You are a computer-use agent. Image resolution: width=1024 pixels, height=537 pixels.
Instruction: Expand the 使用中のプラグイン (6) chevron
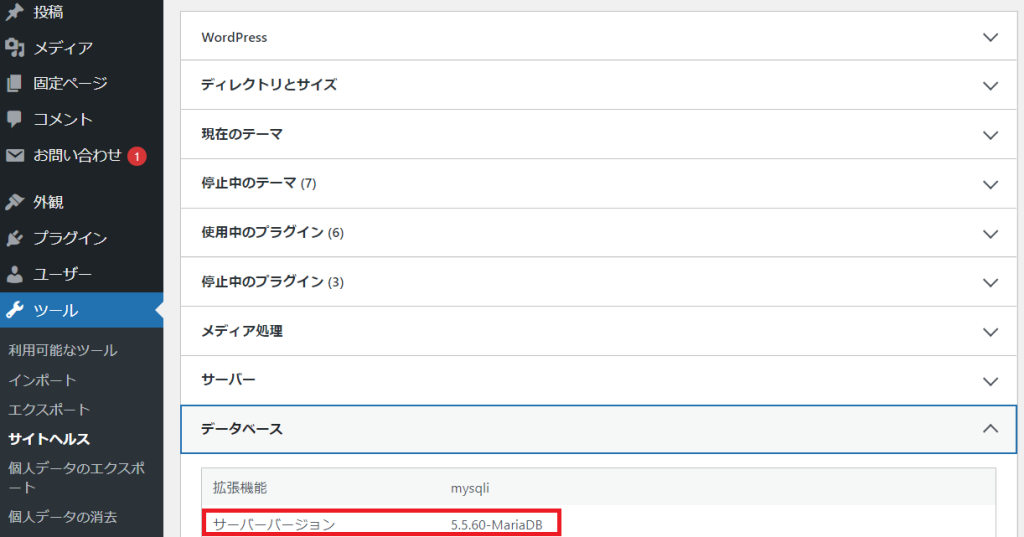991,234
